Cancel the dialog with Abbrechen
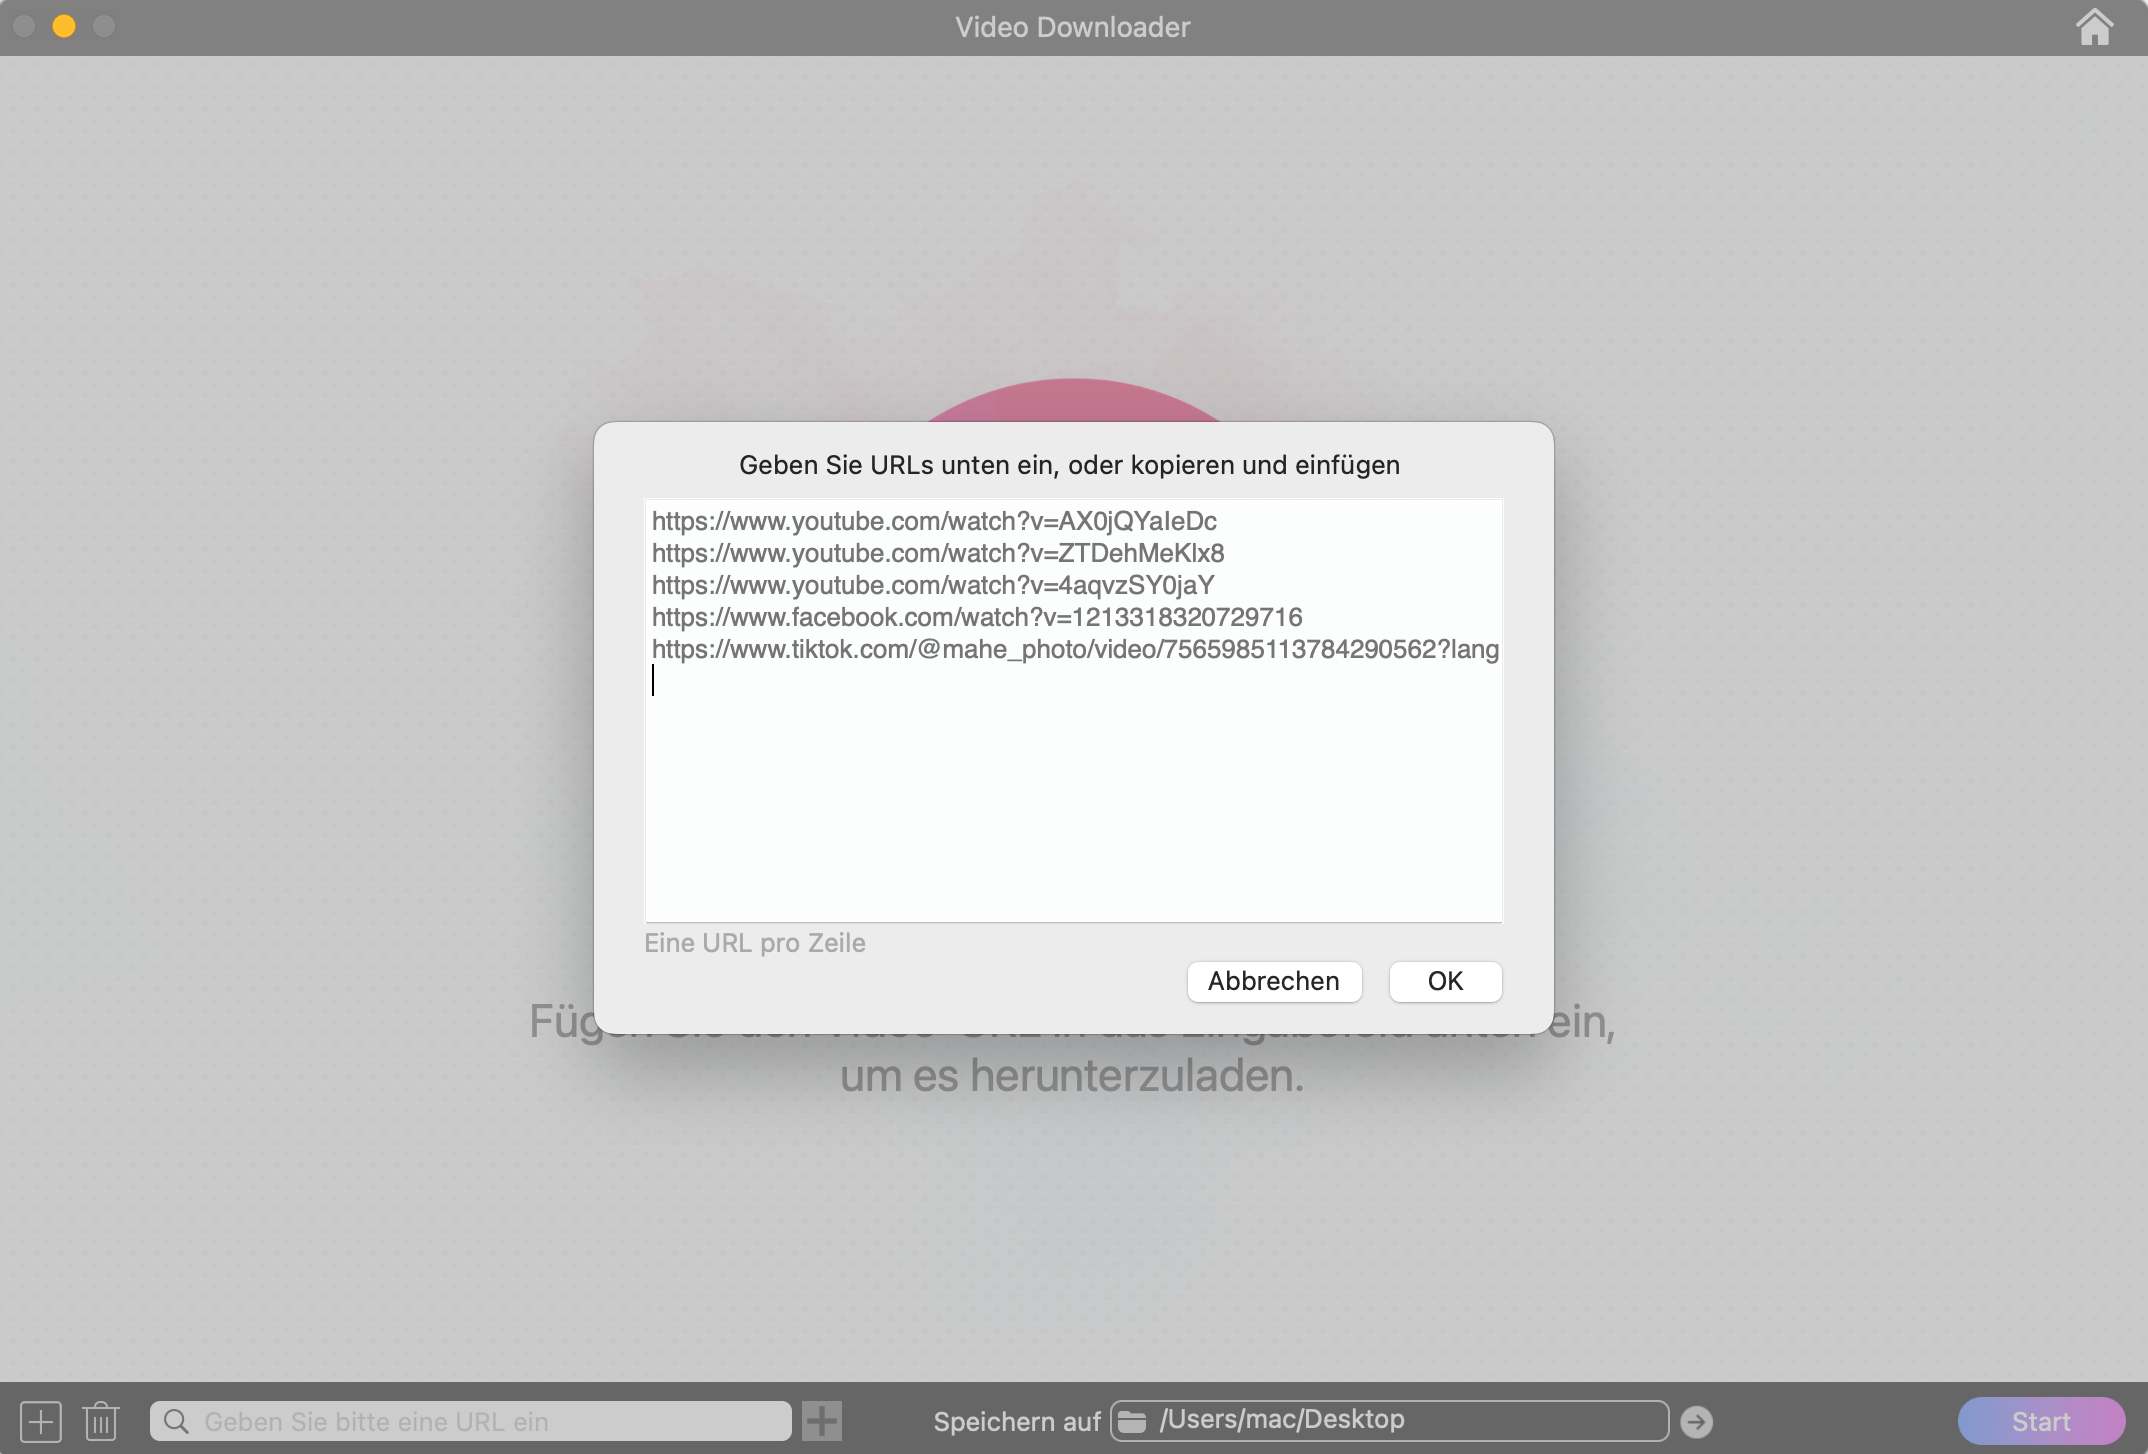The image size is (2148, 1454). pyautogui.click(x=1274, y=981)
